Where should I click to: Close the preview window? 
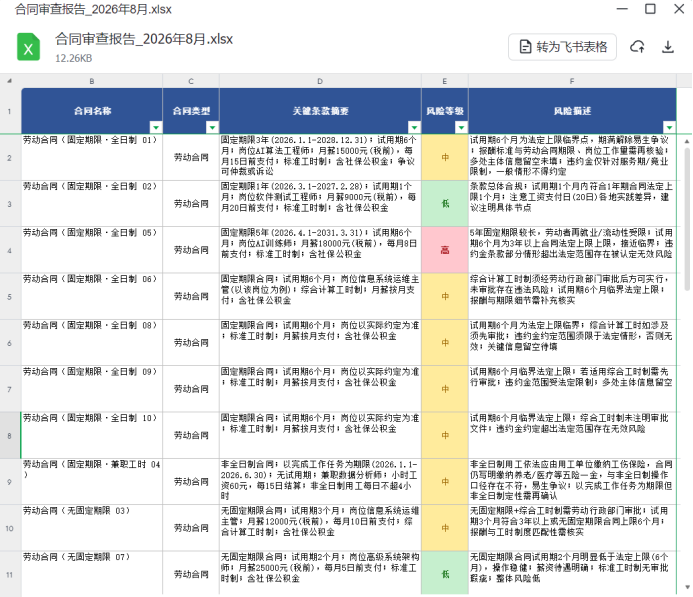(679, 9)
